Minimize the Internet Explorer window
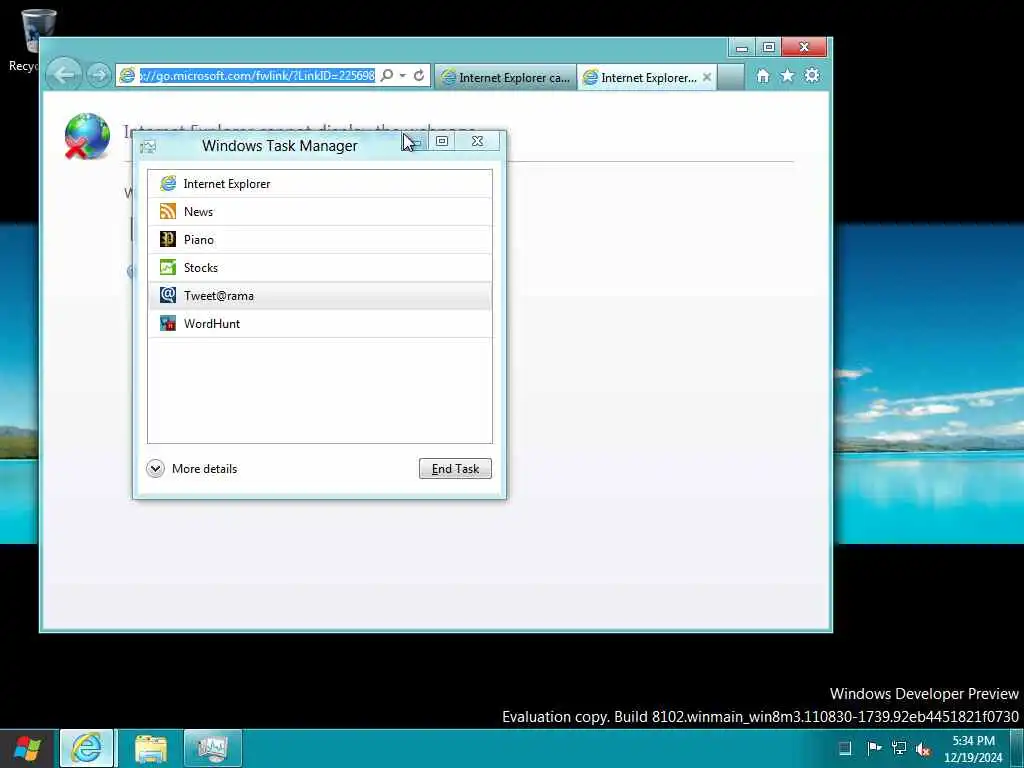Viewport: 1024px width, 768px height. click(x=742, y=48)
